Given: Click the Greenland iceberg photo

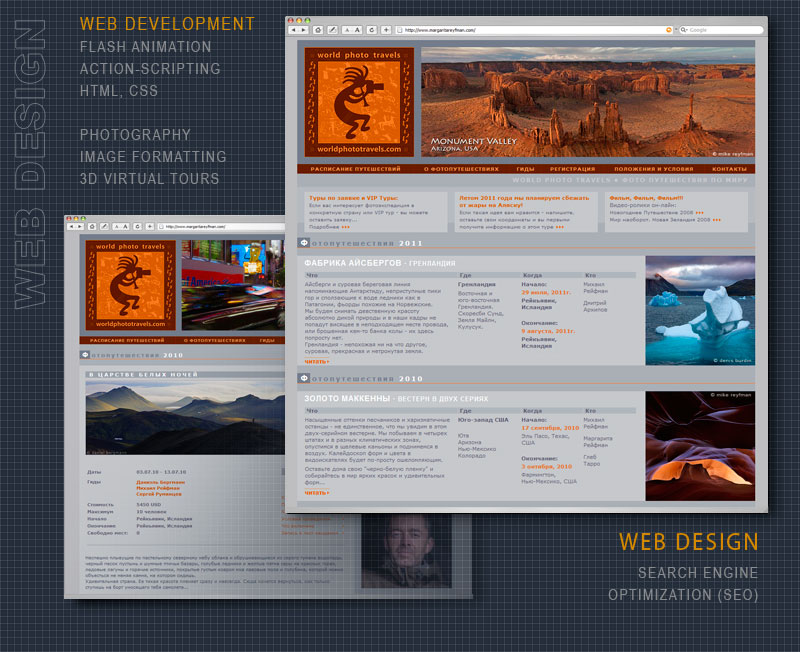Looking at the screenshot, I should click(700, 310).
